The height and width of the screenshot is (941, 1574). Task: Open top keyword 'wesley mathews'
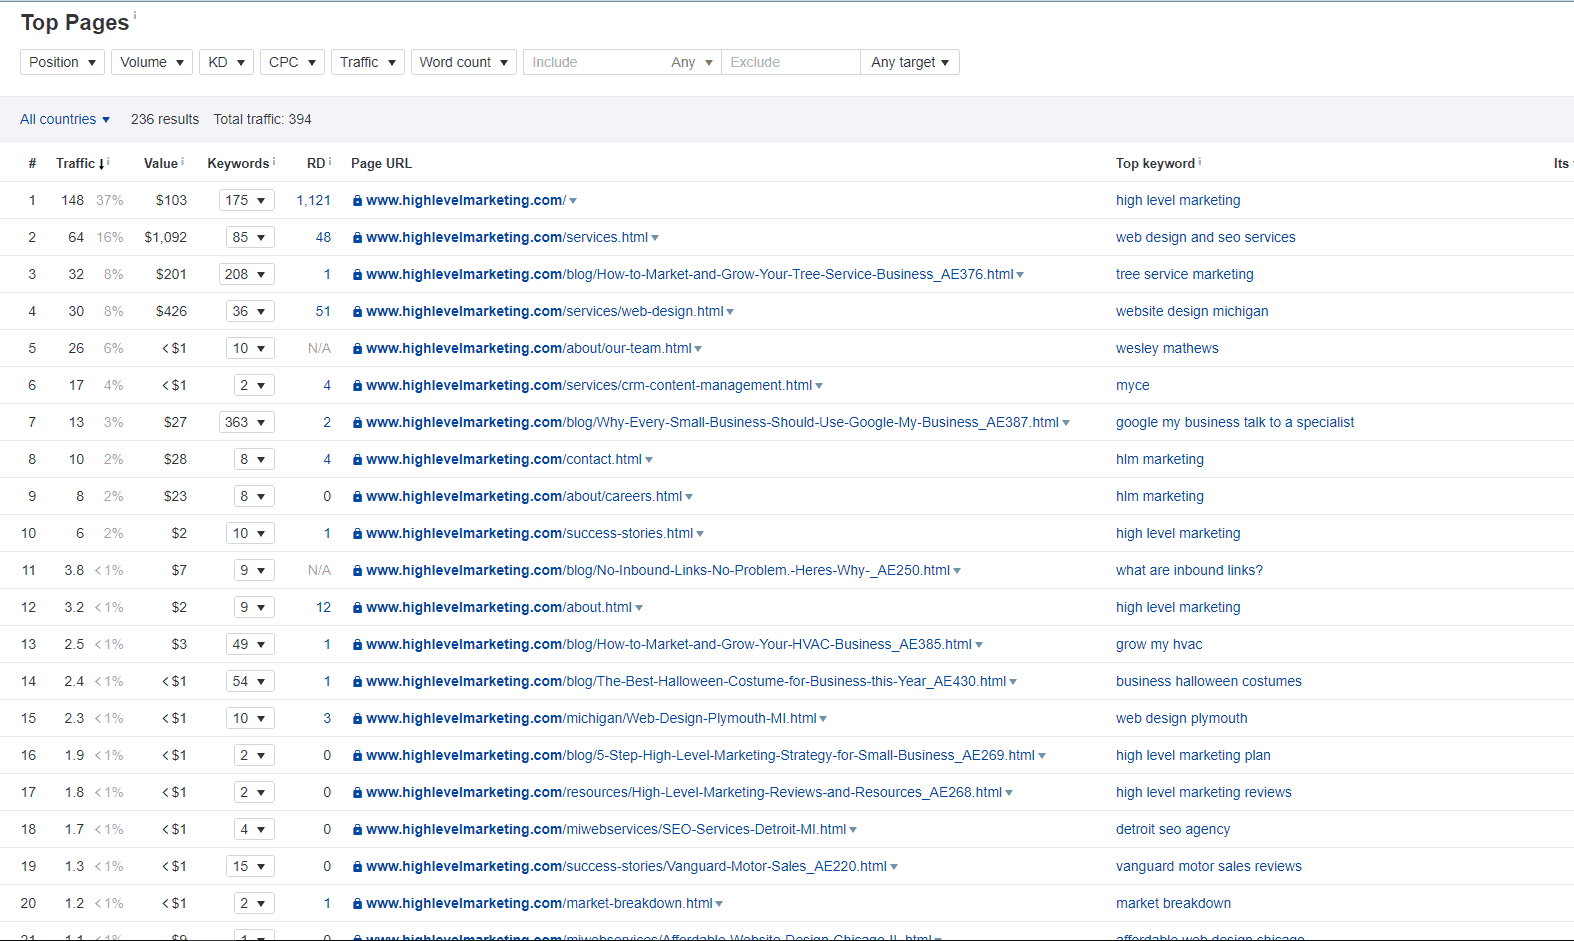tap(1167, 348)
